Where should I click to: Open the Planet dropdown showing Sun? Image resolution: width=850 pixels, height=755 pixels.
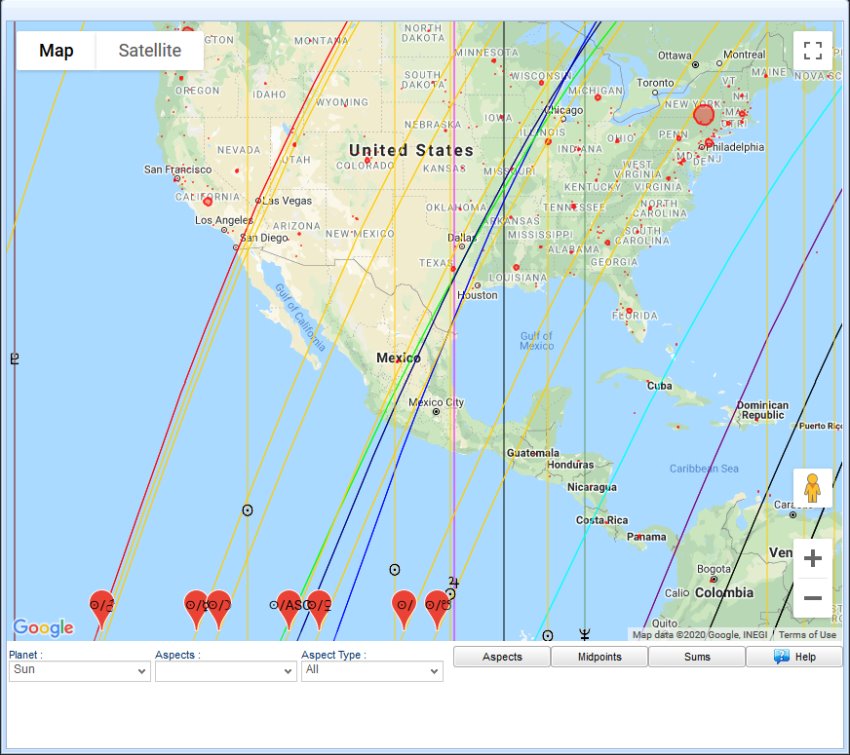point(79,671)
